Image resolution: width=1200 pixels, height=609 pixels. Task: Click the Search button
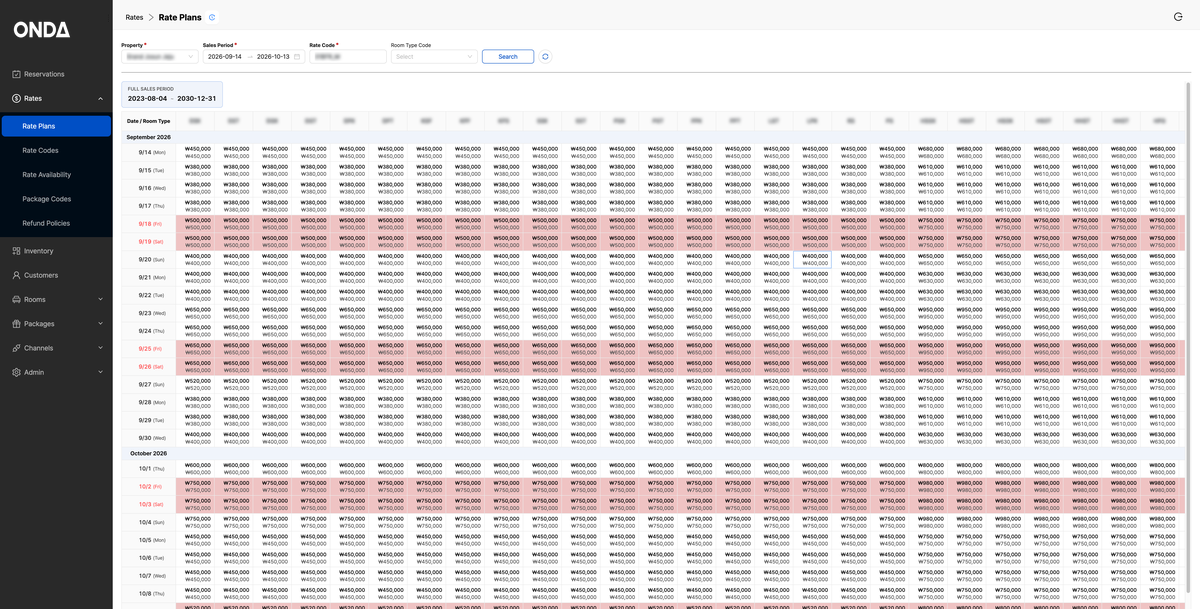click(508, 57)
